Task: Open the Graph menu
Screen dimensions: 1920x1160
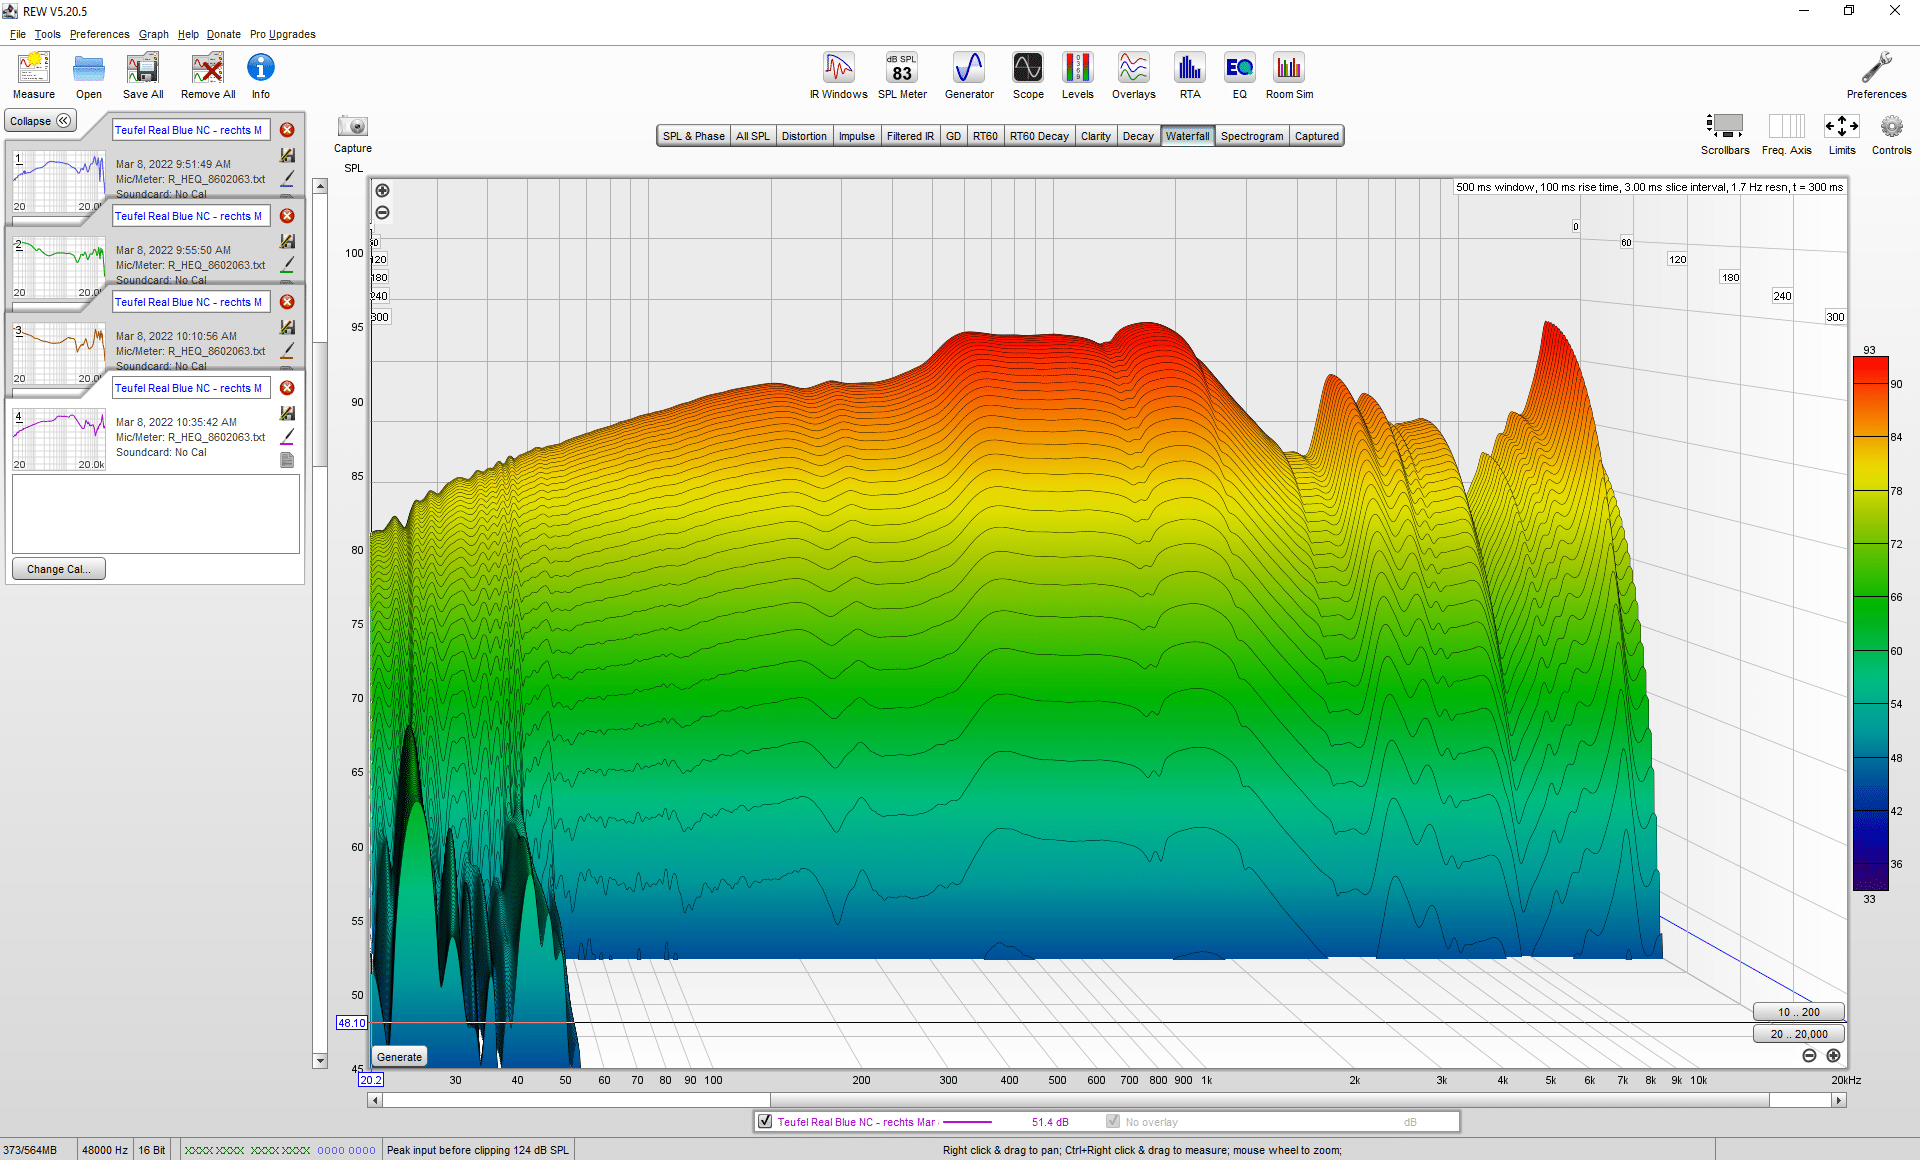Action: pyautogui.click(x=154, y=34)
